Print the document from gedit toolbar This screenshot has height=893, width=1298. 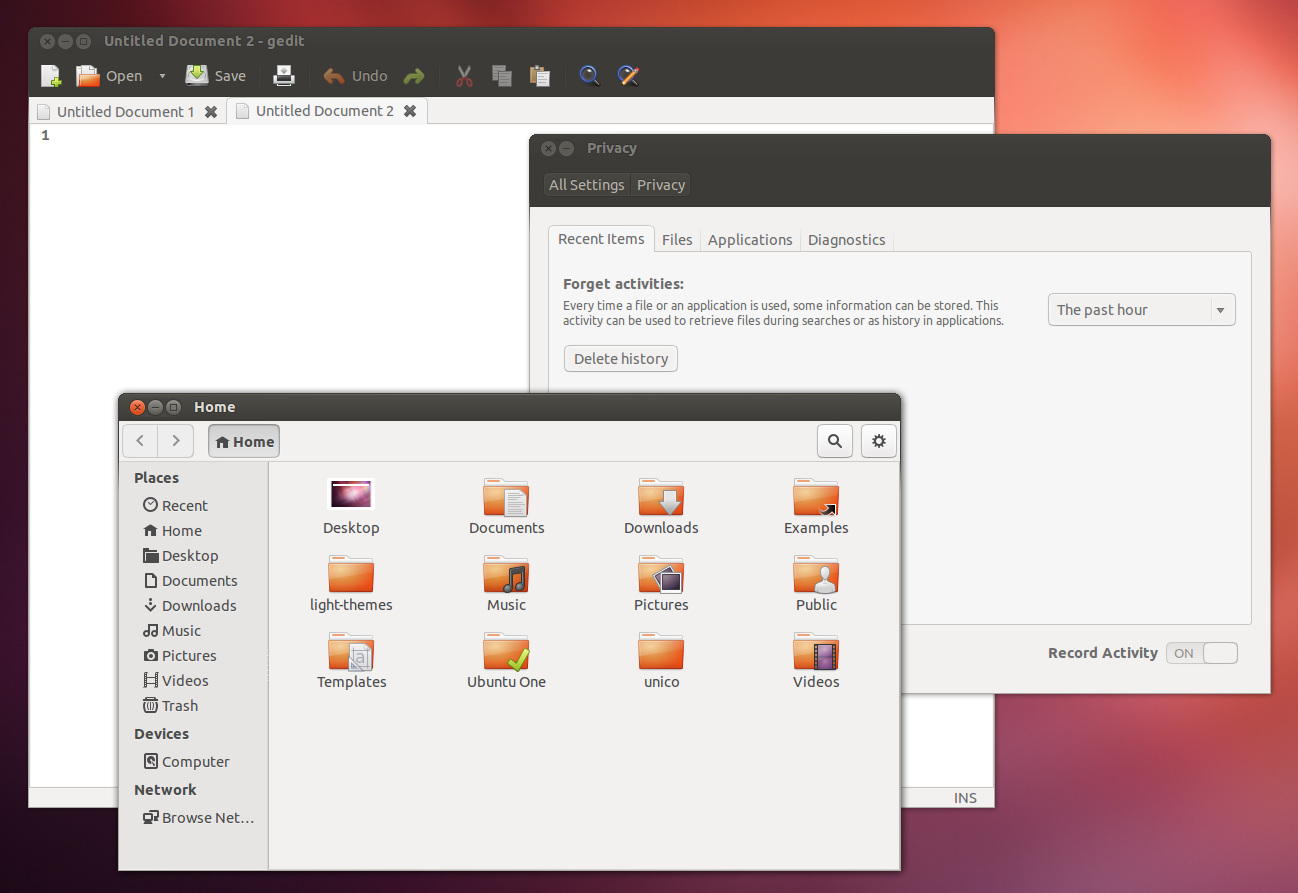point(284,76)
